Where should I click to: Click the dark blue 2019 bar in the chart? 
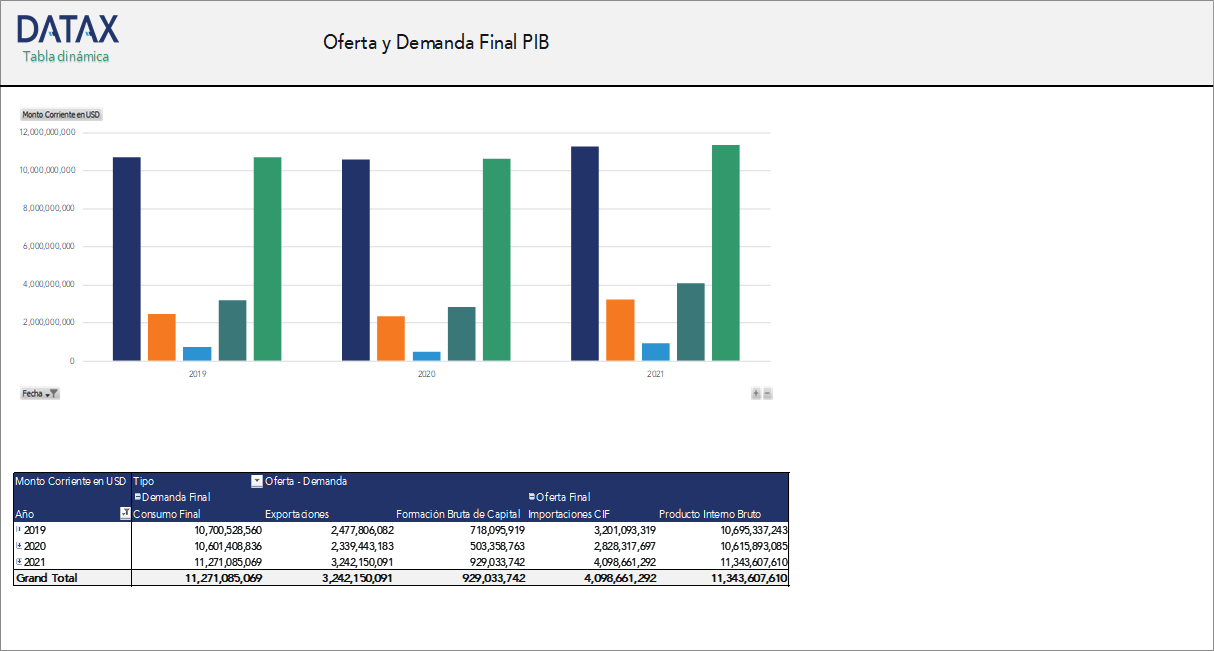(x=126, y=260)
